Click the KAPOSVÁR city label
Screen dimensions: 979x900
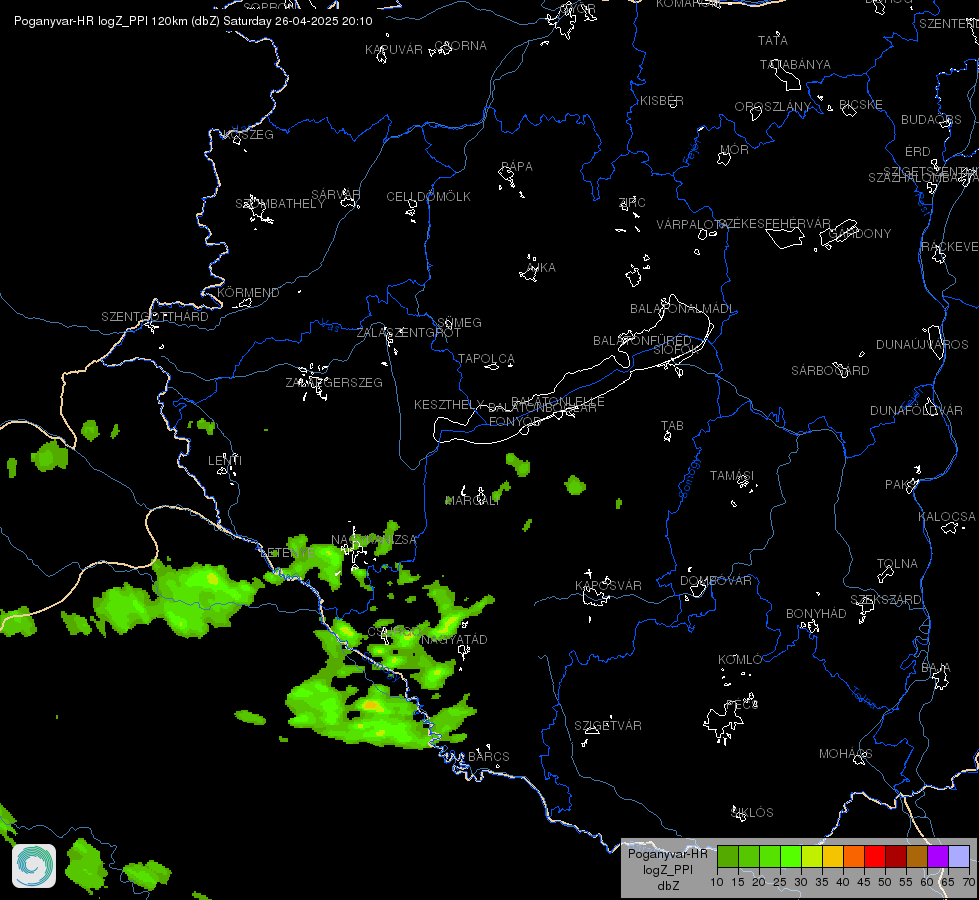(608, 585)
